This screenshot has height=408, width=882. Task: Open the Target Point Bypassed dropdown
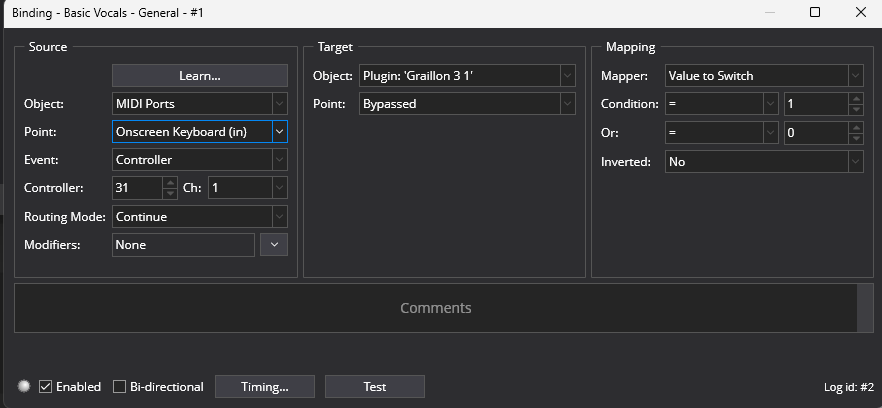[467, 104]
